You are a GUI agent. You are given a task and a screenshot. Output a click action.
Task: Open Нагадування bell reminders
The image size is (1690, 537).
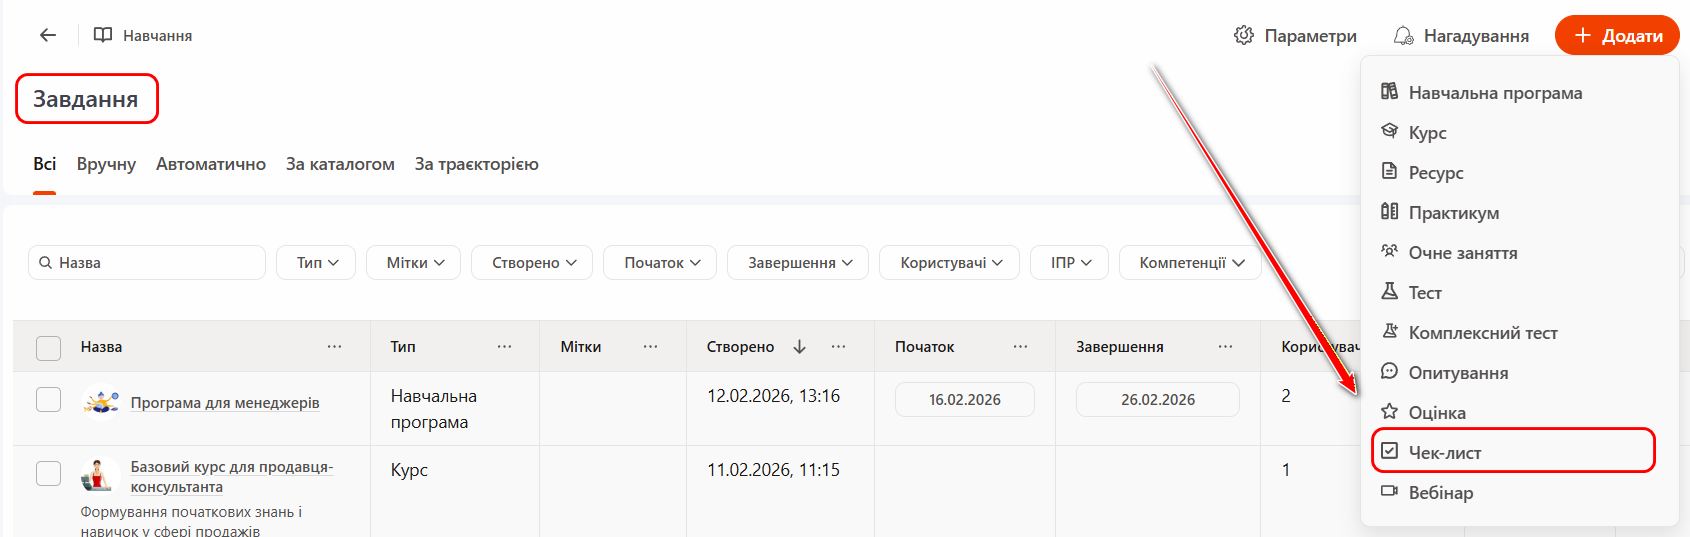point(1404,36)
